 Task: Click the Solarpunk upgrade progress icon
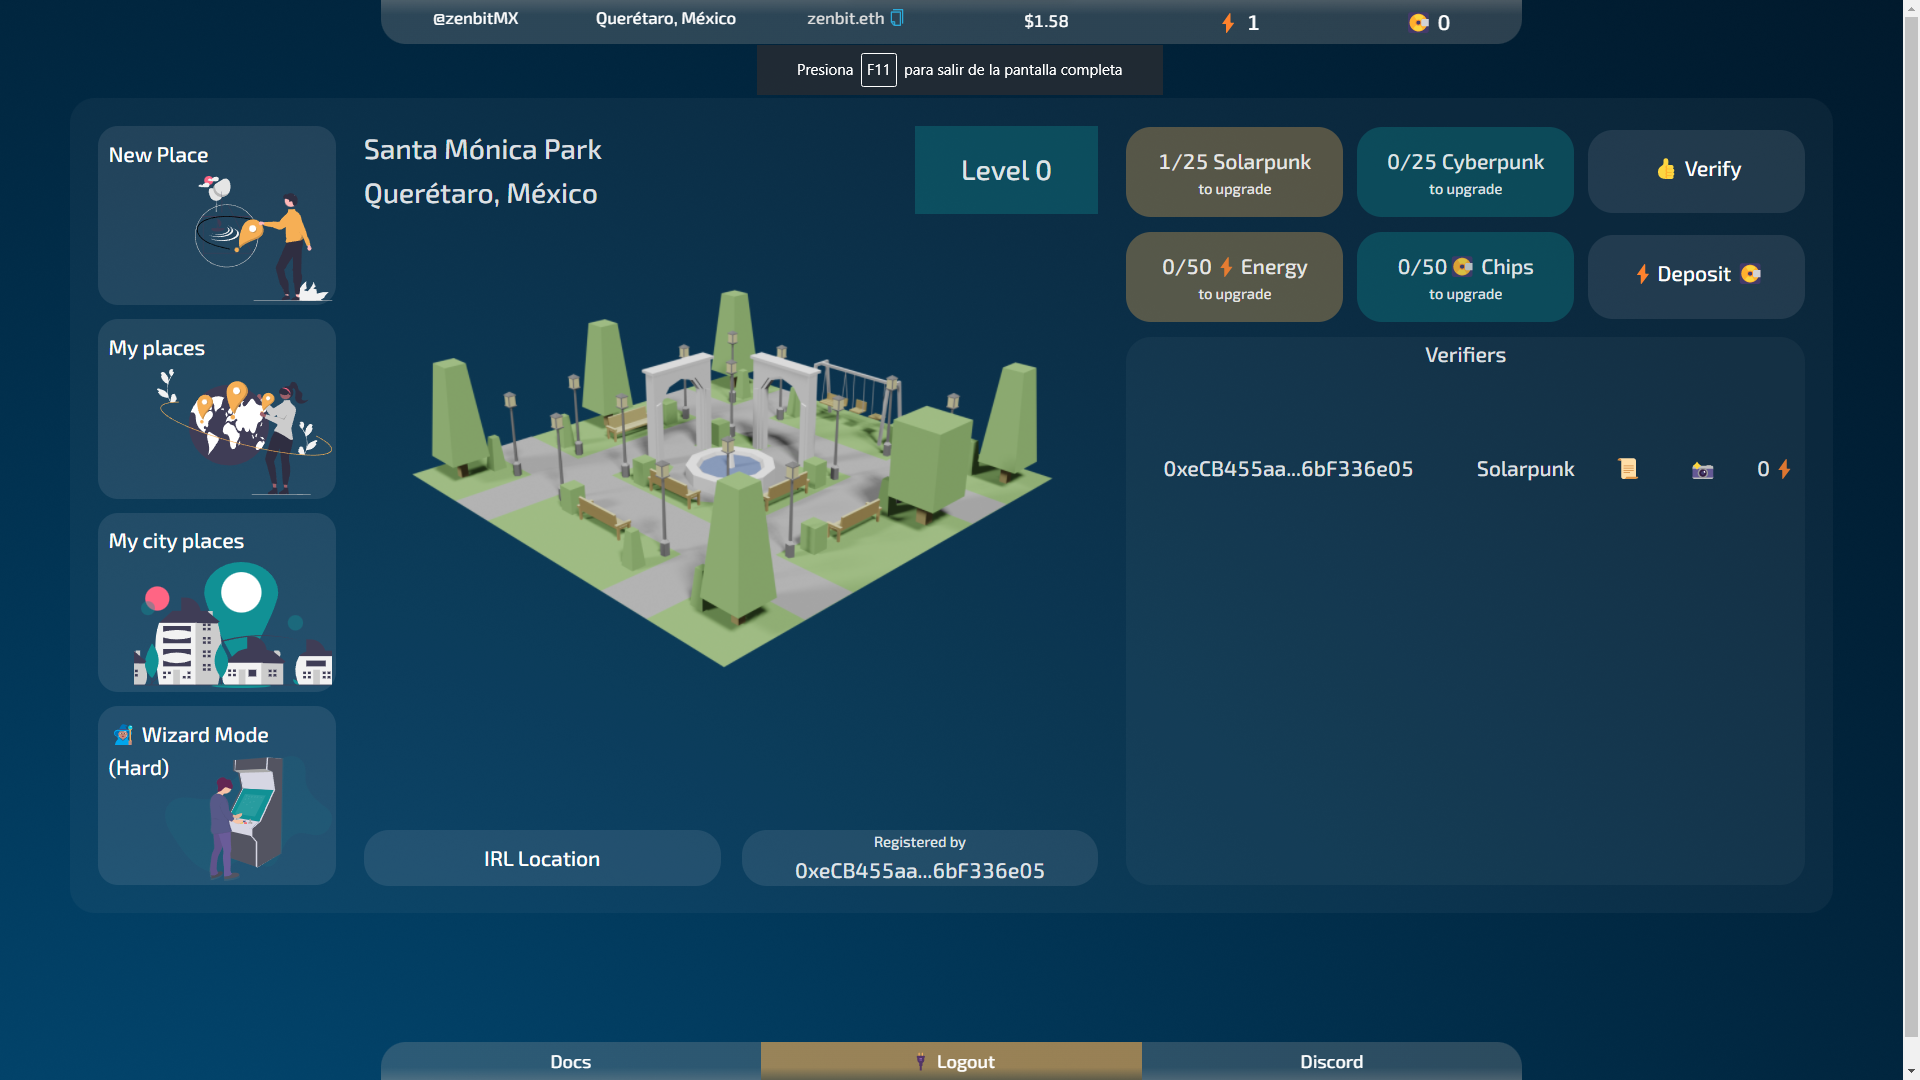click(x=1233, y=170)
